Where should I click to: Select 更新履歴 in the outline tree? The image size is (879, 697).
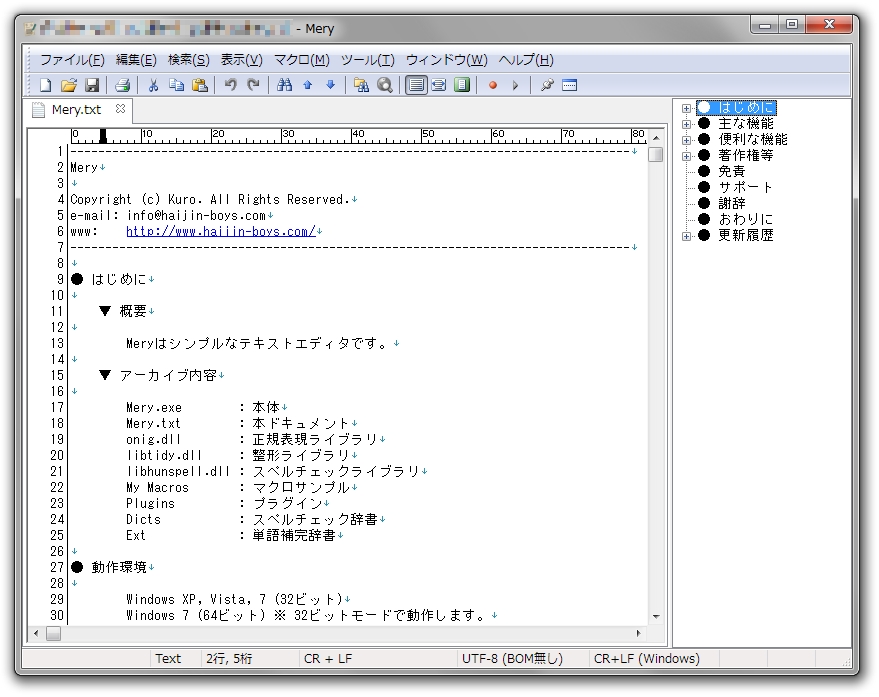[x=746, y=235]
